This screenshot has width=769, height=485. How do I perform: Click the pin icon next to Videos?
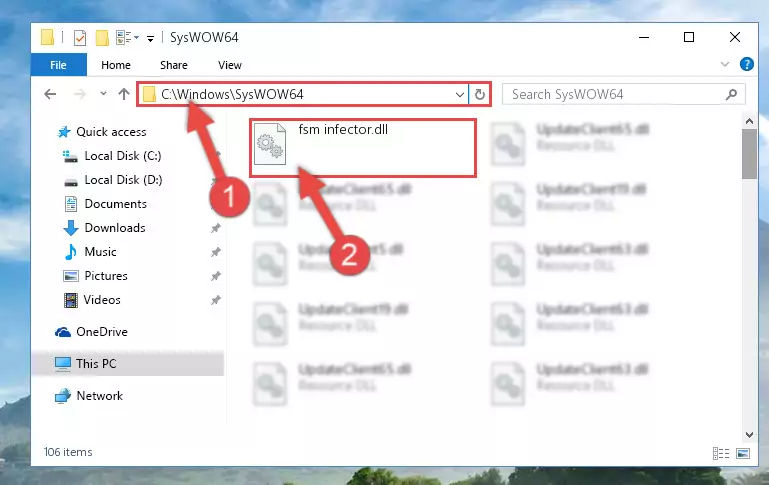[x=215, y=300]
